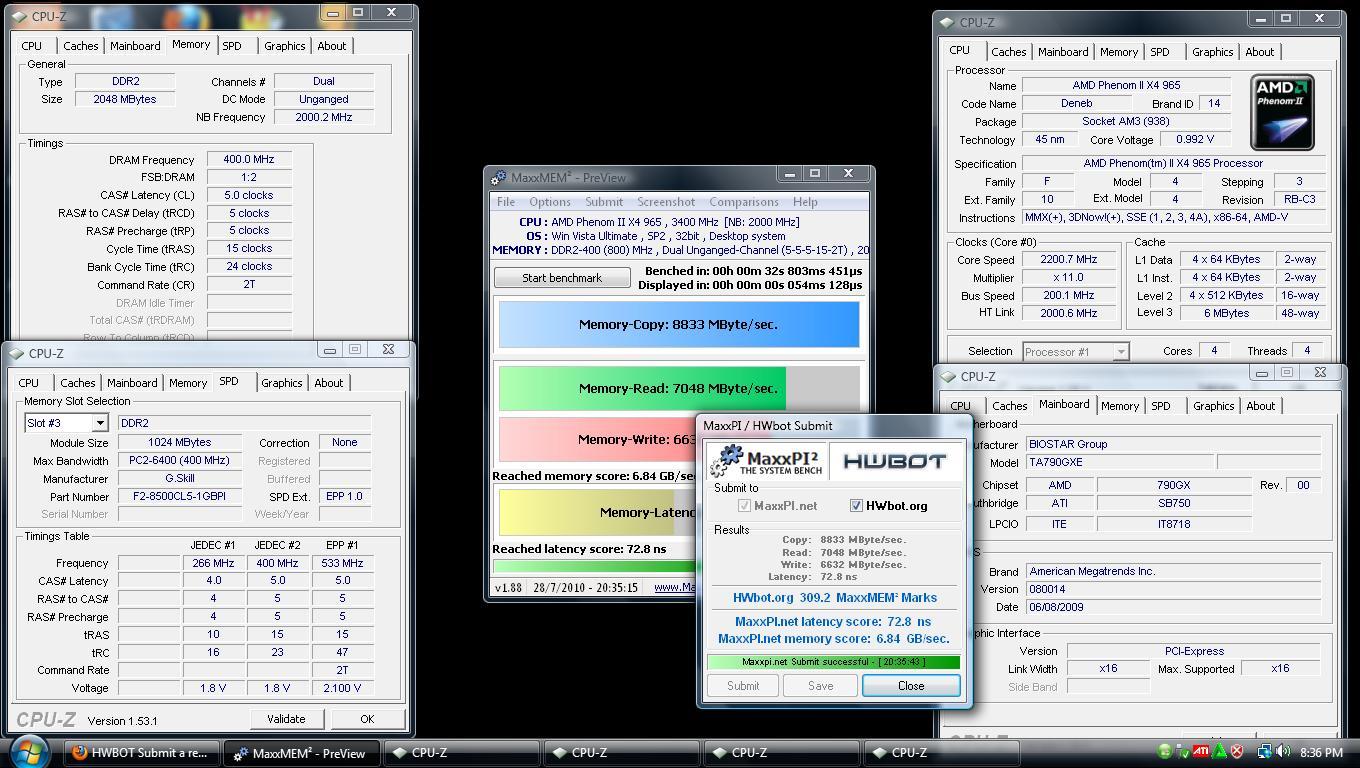Click EPP #1 voltage 2.100 V cell

coord(342,688)
